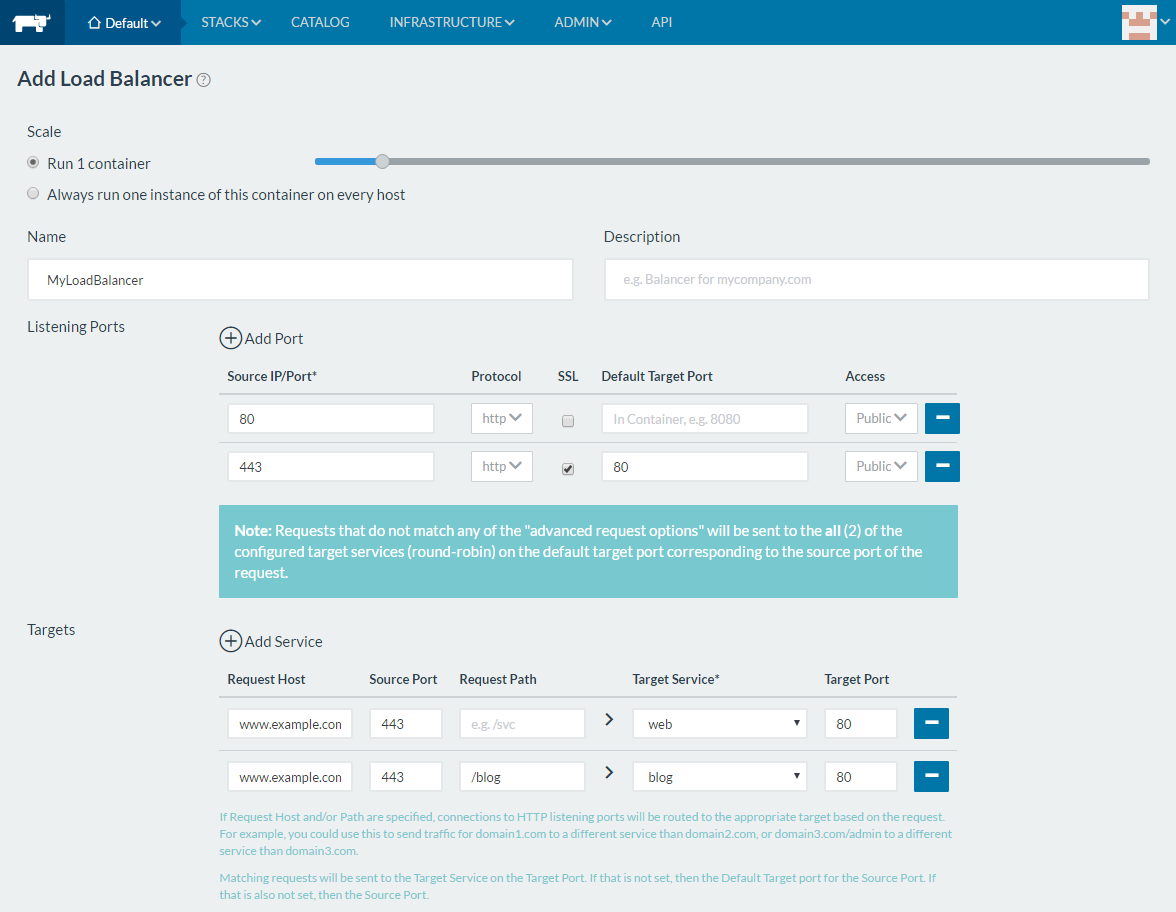The width and height of the screenshot is (1176, 912).
Task: Select the Run 1 container radio option
Action: click(x=34, y=163)
